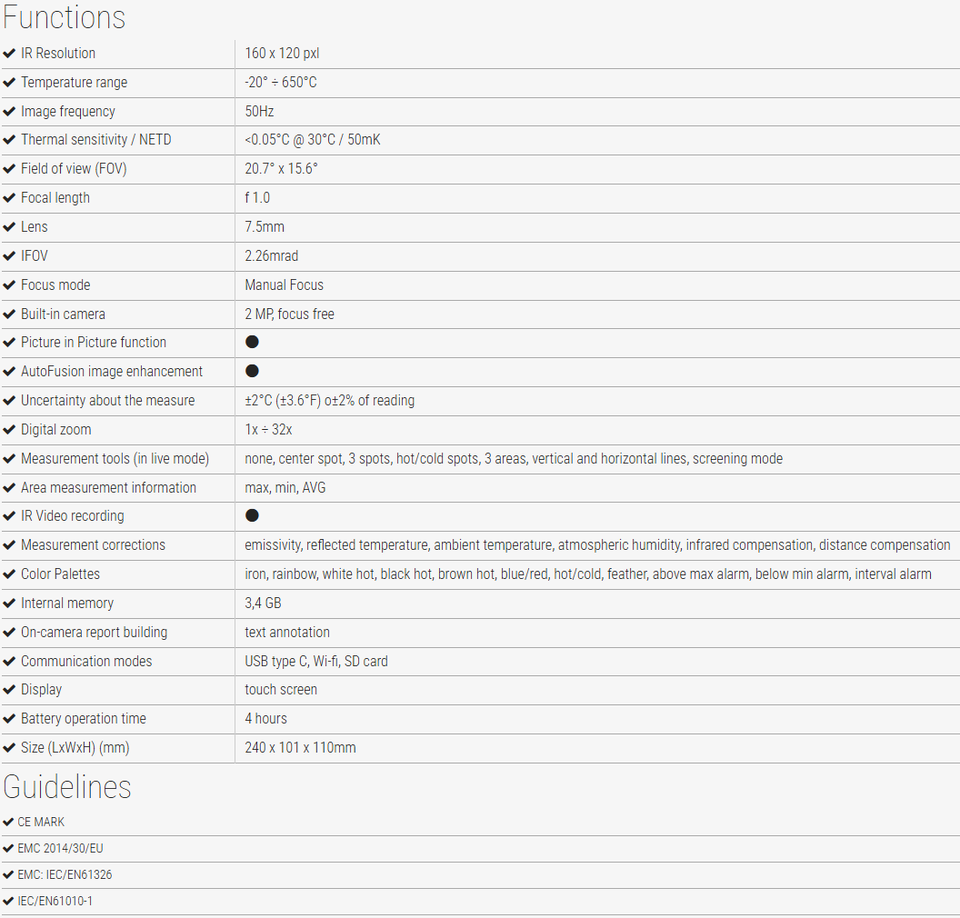Screen dimensions: 960x918
Task: Click the black dot for Picture in Picture function
Action: click(x=252, y=342)
